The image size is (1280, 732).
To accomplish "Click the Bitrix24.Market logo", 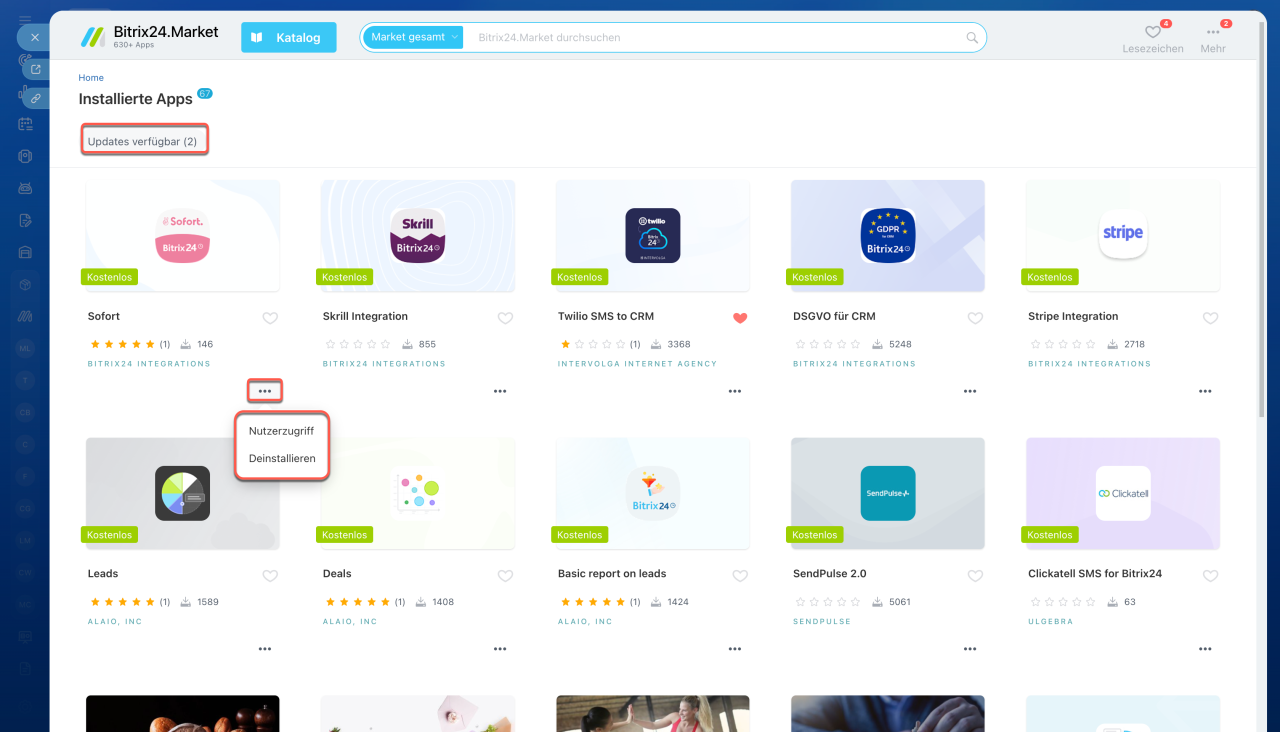I will [x=150, y=37].
